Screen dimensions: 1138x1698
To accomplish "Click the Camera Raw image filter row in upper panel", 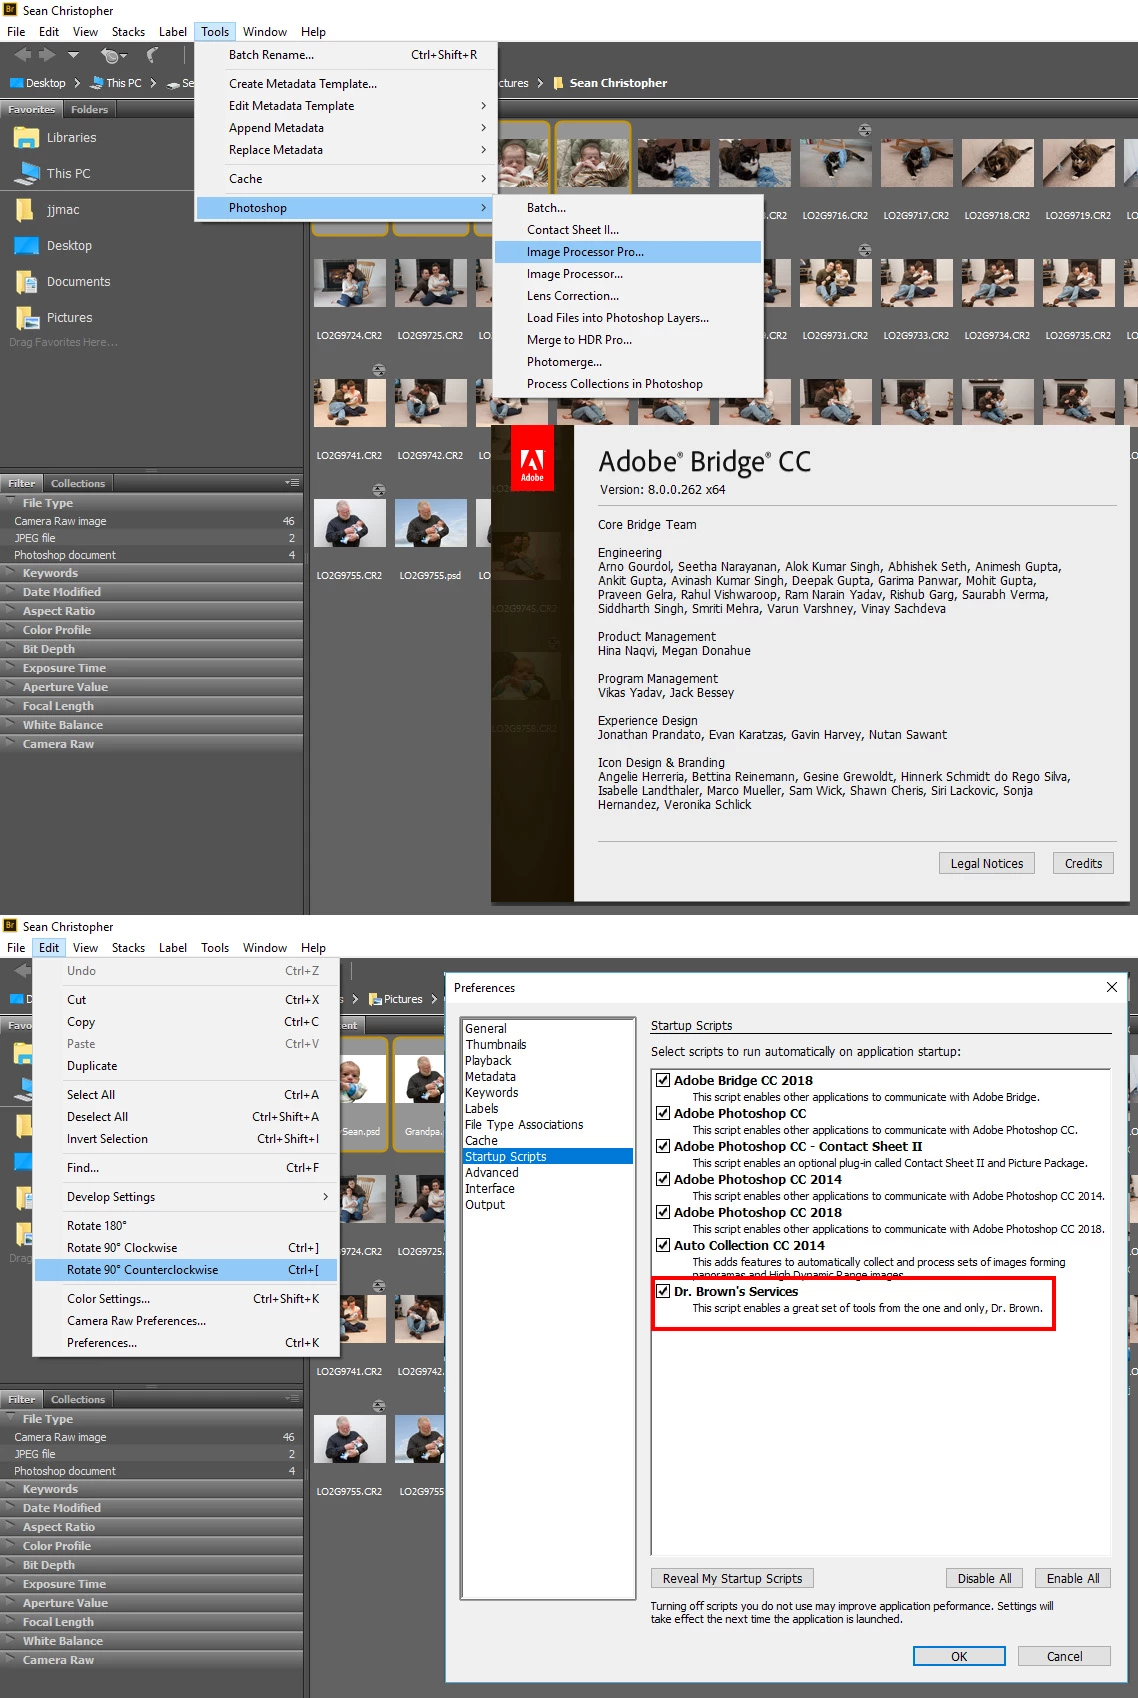I will pos(151,521).
